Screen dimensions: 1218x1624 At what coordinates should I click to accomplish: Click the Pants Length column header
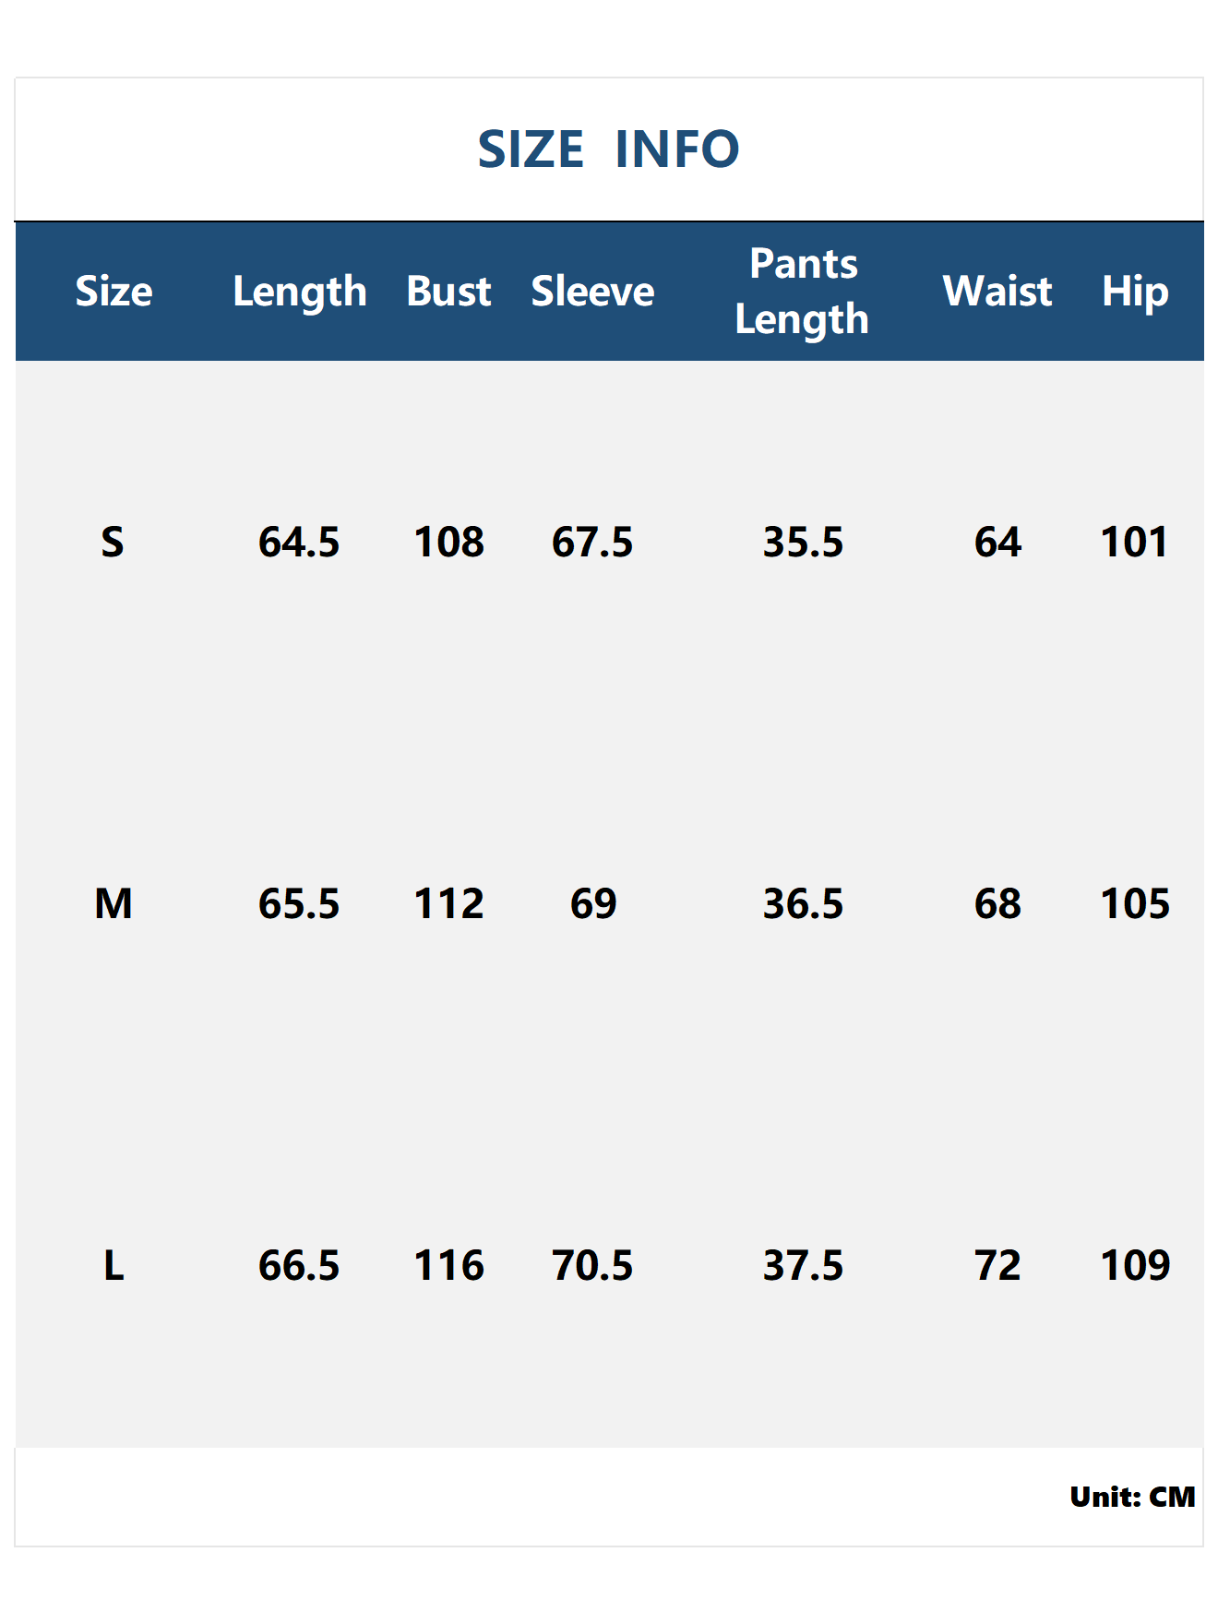click(x=803, y=292)
